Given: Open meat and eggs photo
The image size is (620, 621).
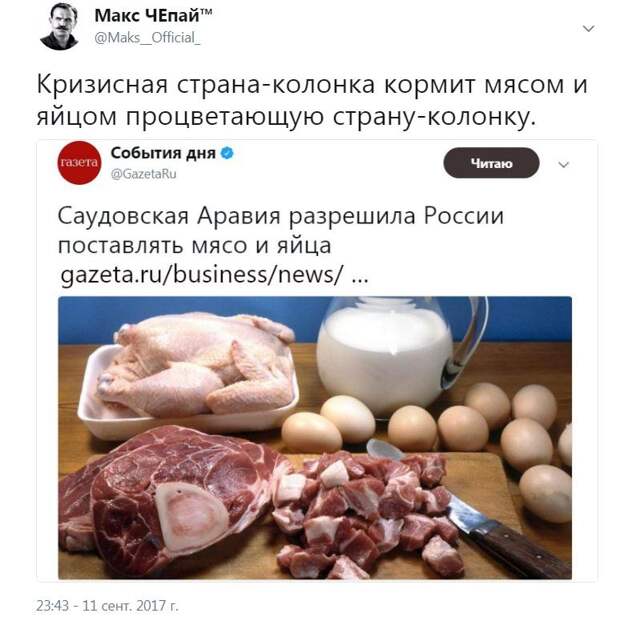Looking at the screenshot, I should click(315, 438).
